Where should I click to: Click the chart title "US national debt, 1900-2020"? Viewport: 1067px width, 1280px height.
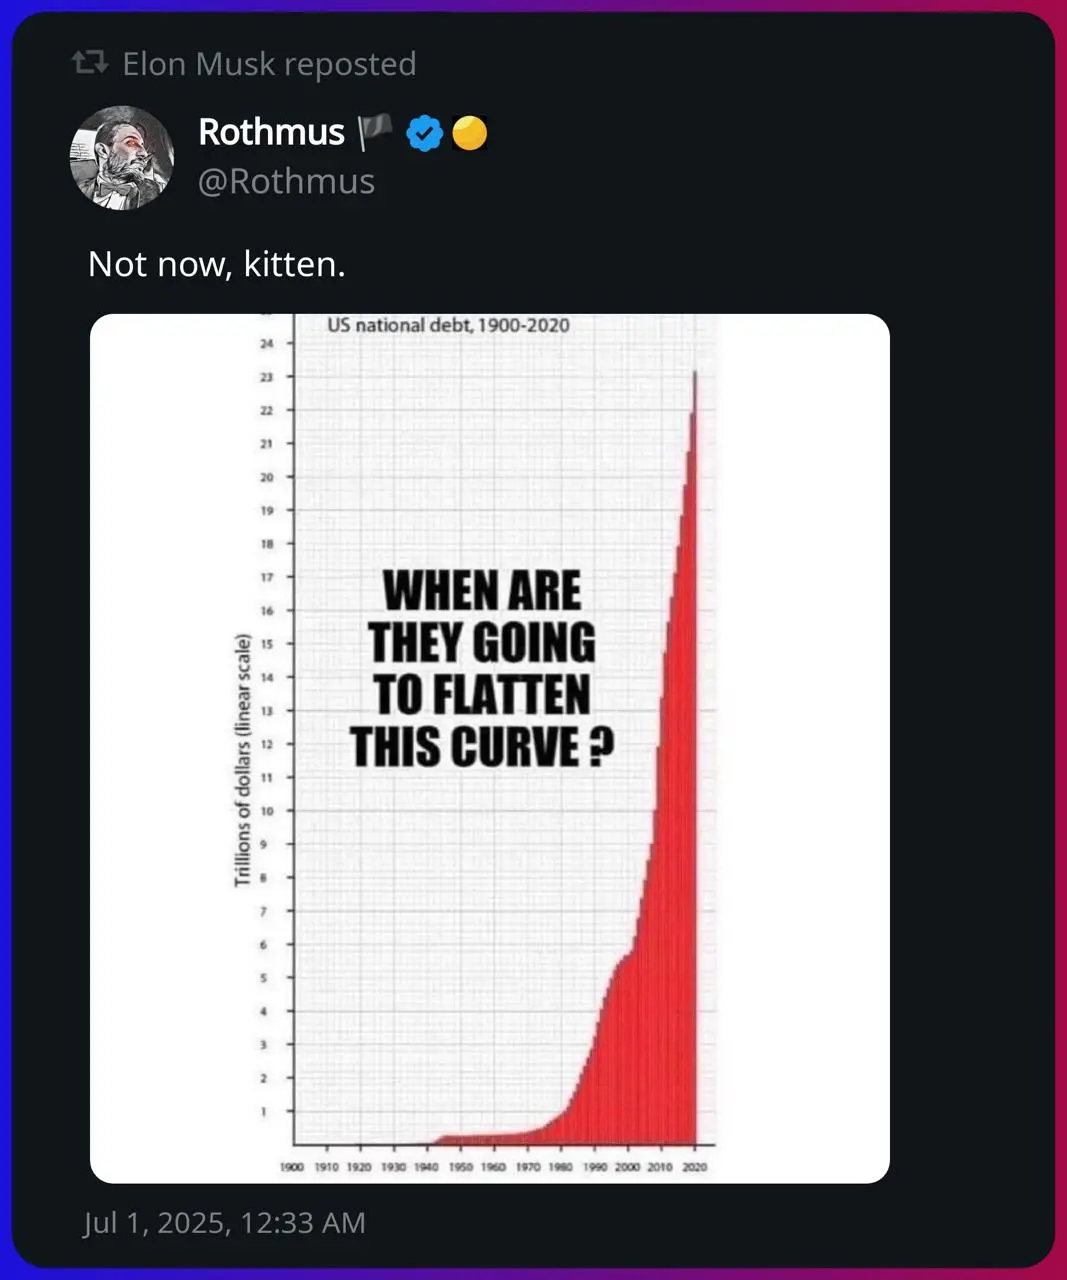(448, 325)
